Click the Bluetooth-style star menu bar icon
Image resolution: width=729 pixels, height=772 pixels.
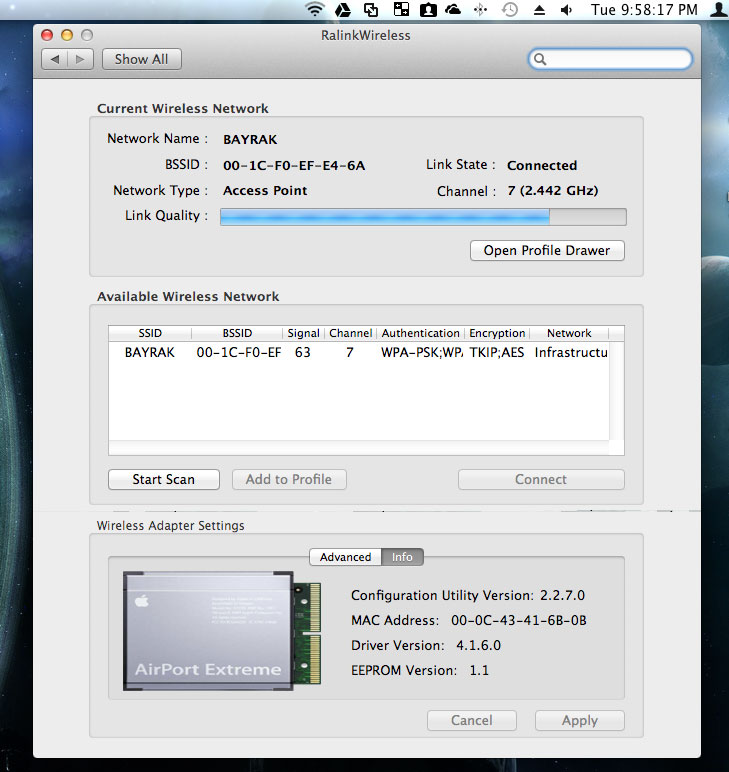pyautogui.click(x=480, y=10)
